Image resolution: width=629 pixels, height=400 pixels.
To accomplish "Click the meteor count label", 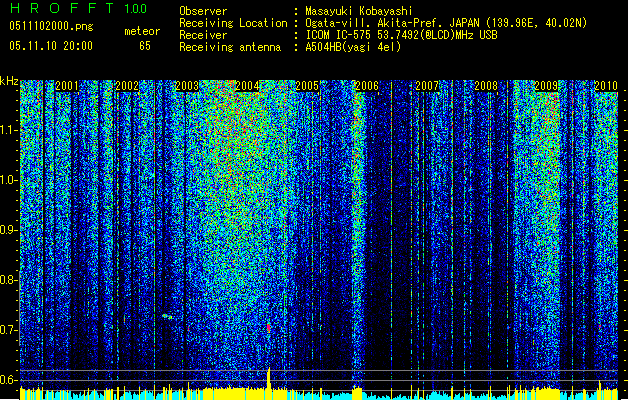I will point(142,31).
